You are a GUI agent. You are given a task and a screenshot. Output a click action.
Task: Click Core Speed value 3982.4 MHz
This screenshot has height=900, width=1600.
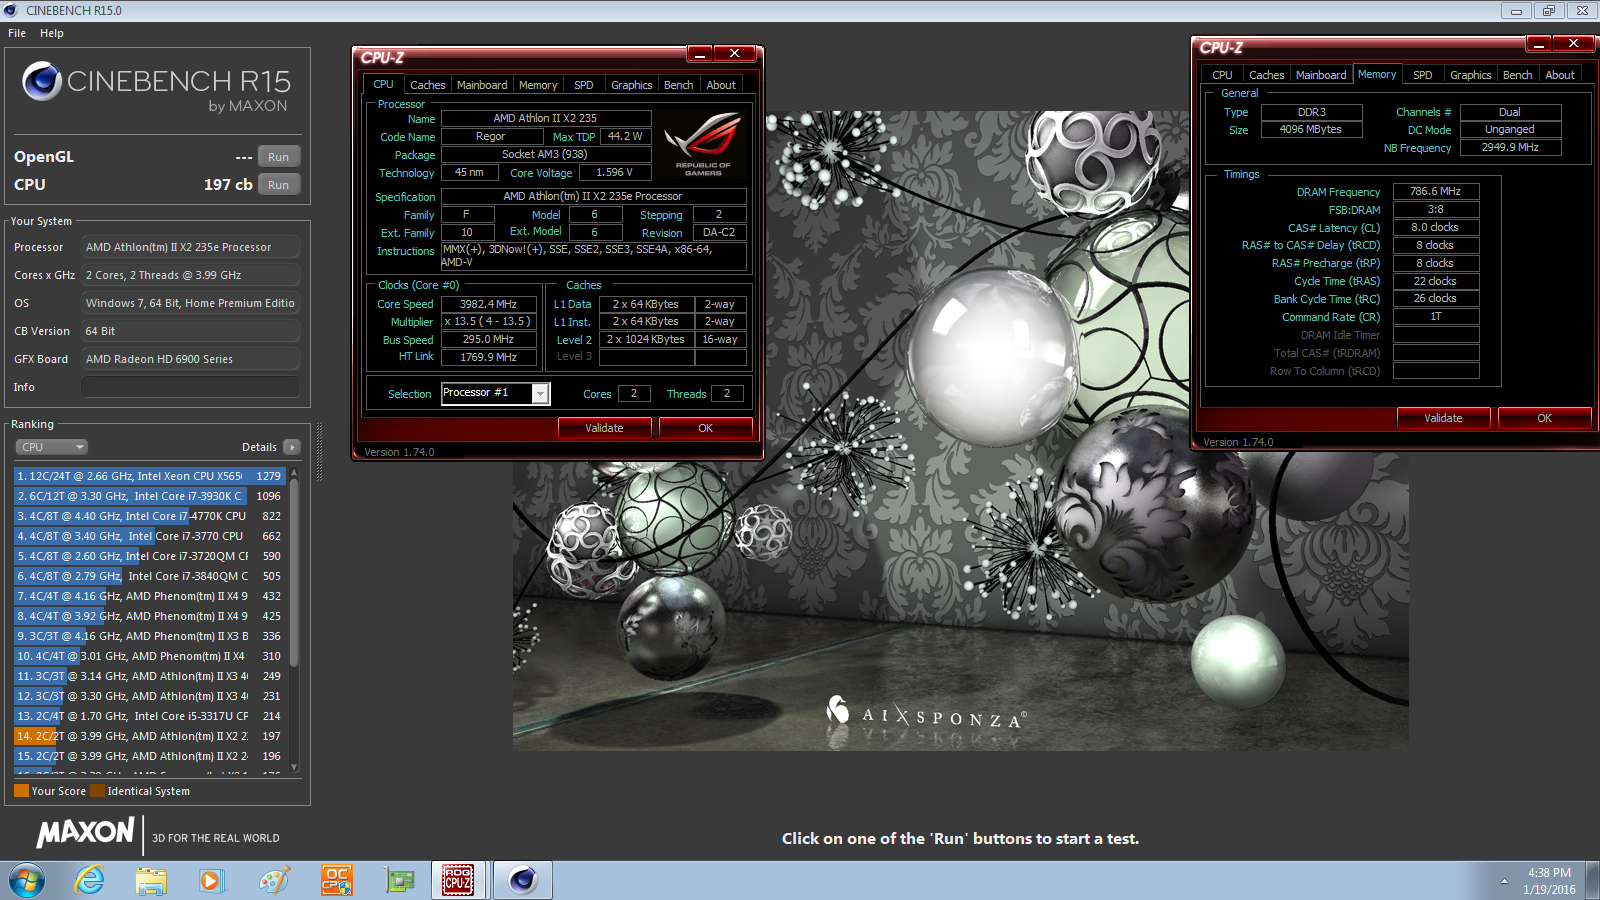pyautogui.click(x=488, y=304)
